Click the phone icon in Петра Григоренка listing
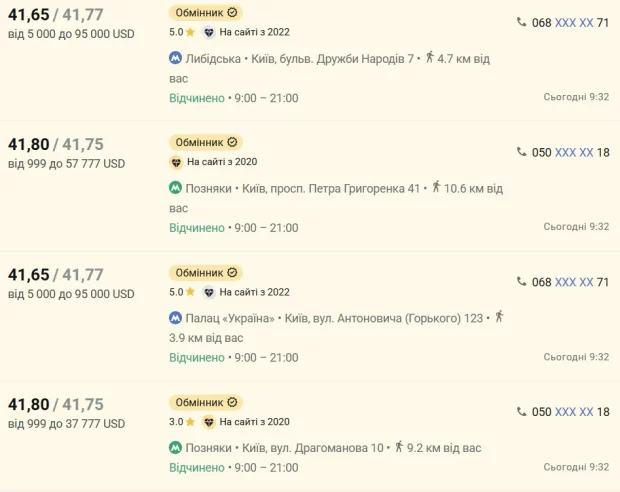This screenshot has width=620, height=492. [x=521, y=152]
